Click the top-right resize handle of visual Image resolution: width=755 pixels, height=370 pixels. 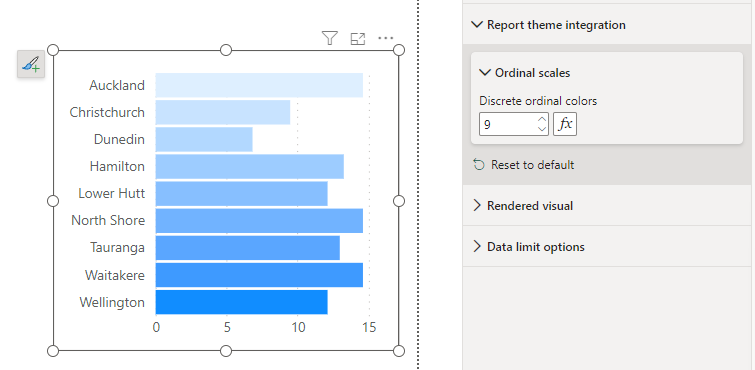tap(399, 50)
